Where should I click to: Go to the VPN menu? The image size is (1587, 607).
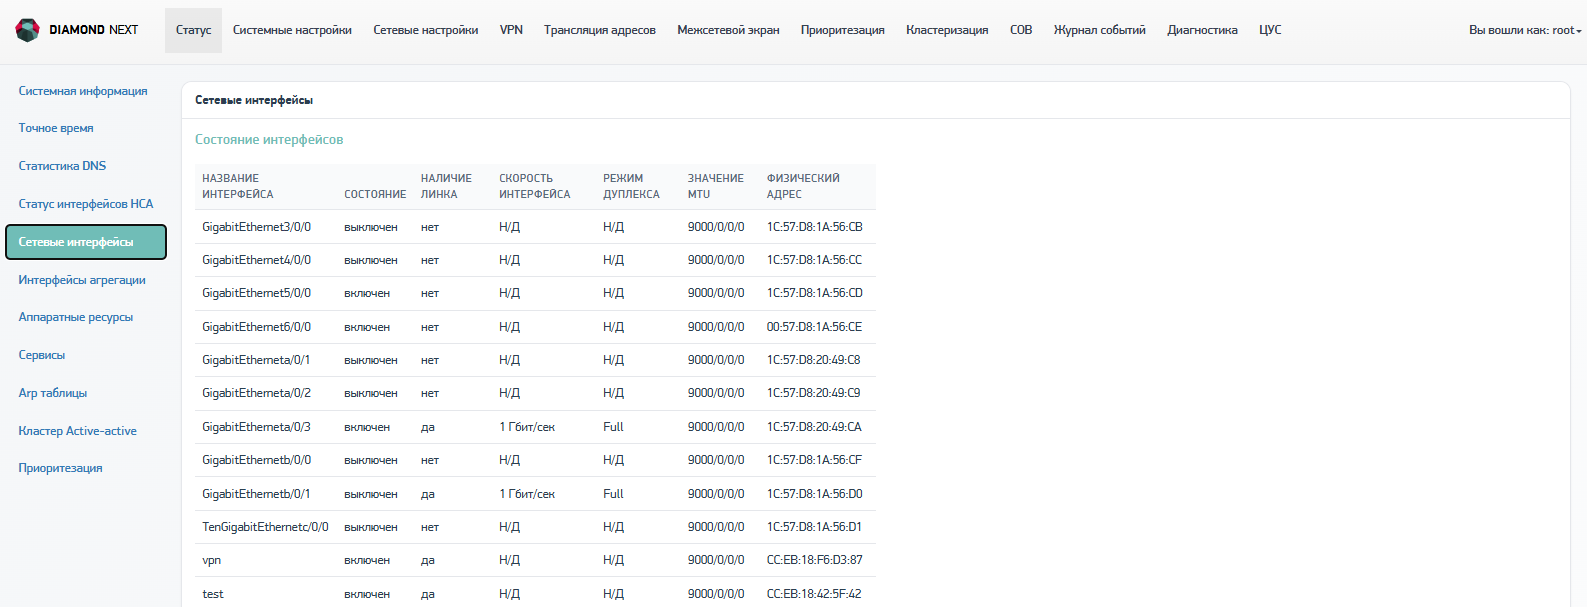coord(511,30)
